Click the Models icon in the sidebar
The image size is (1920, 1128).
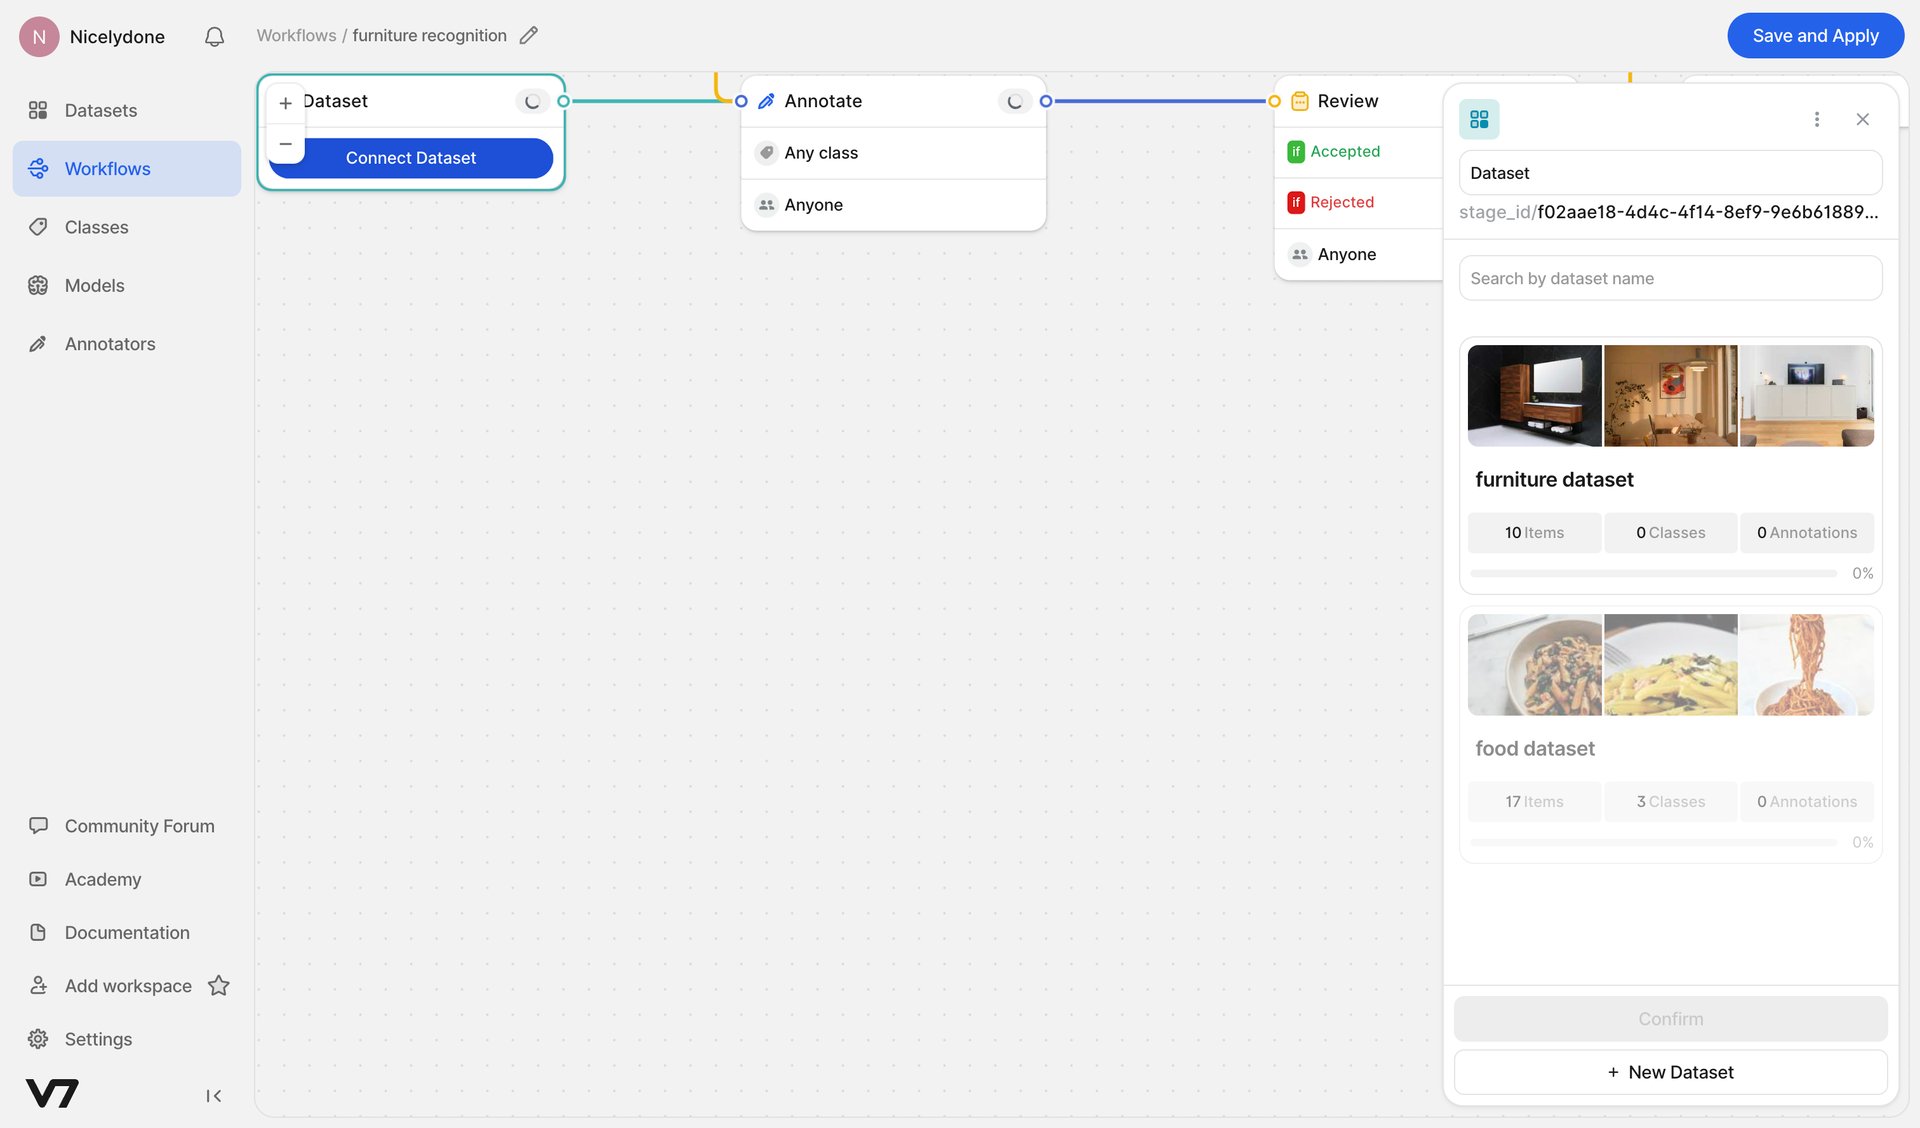point(38,285)
